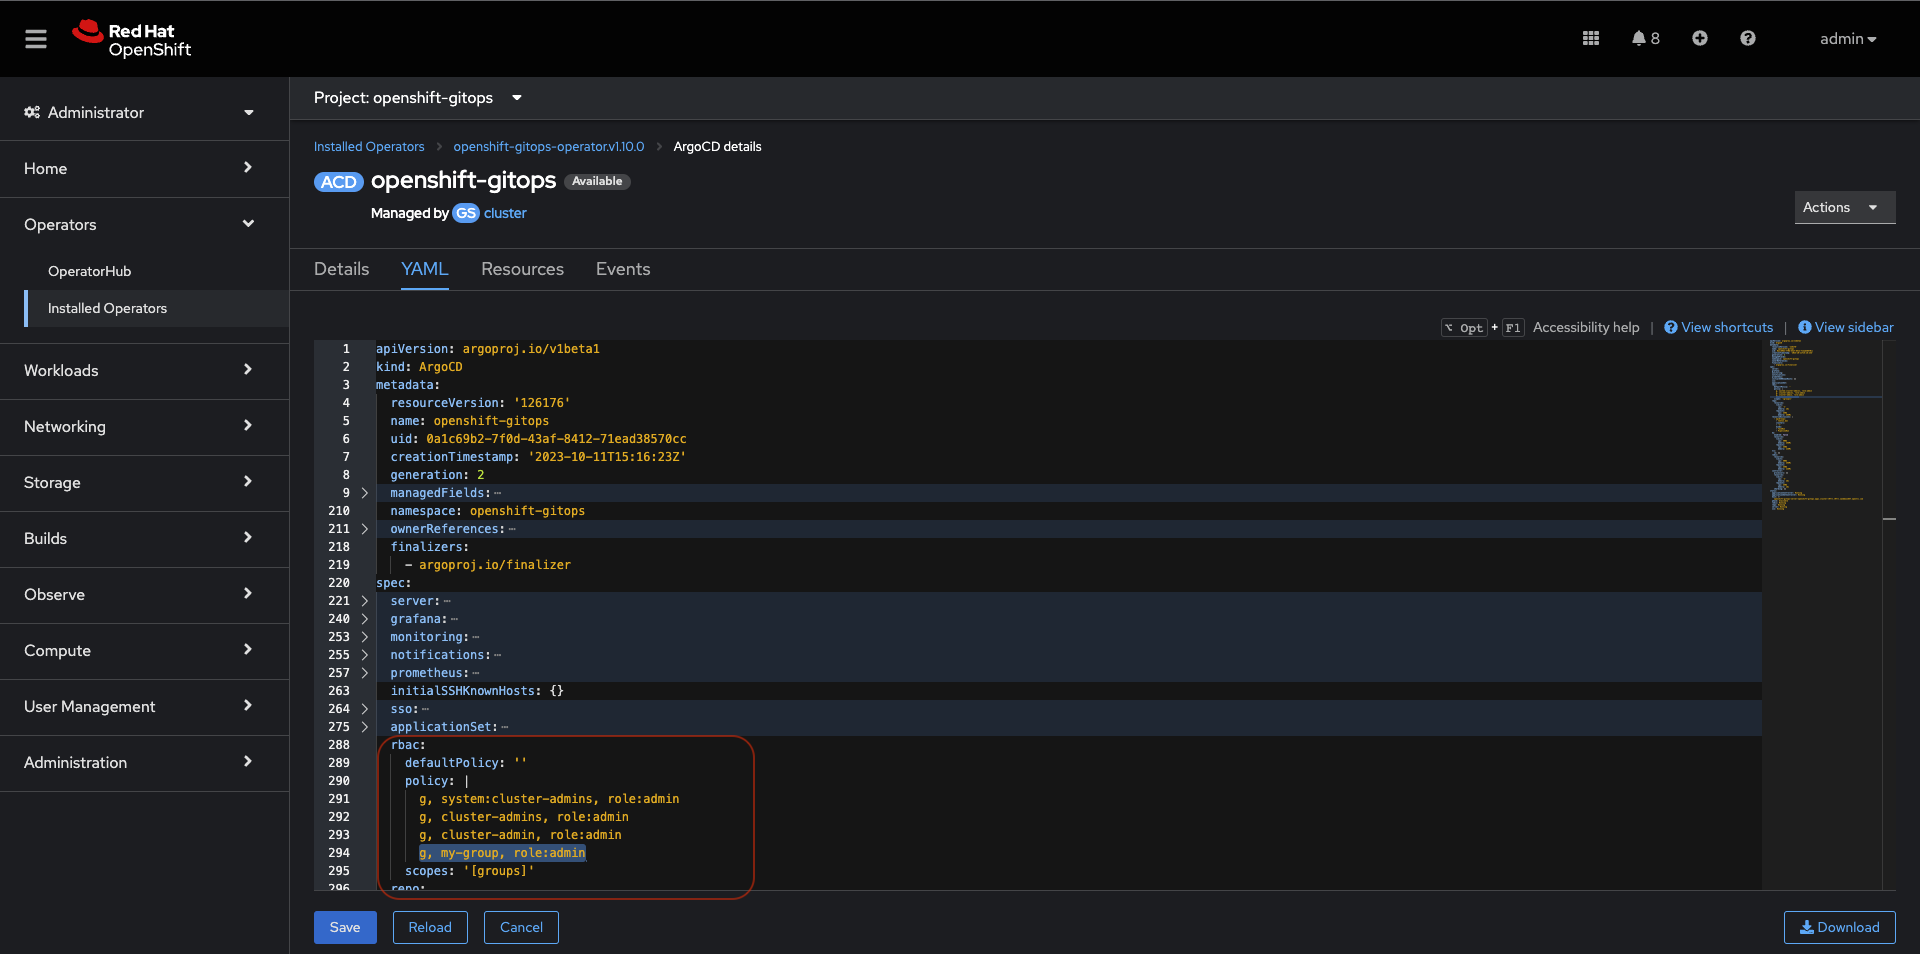
Task: Click the ACD resource badge
Action: (x=338, y=182)
